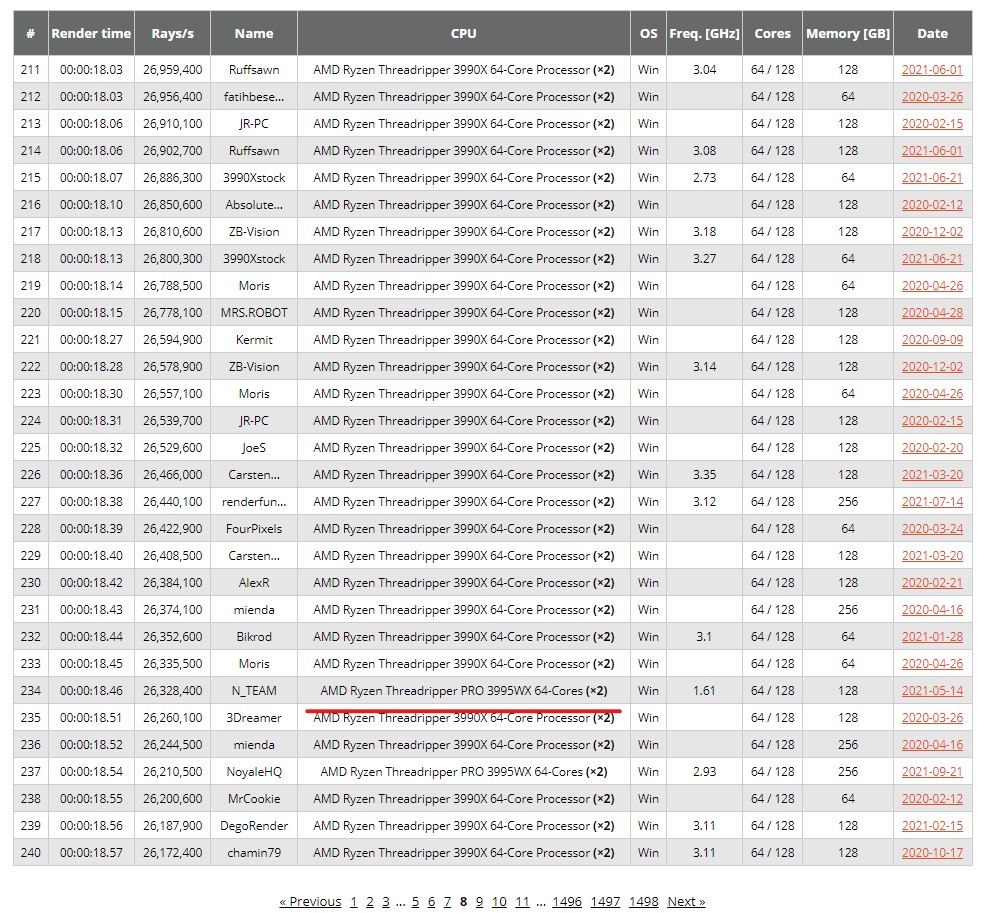
Task: Jump to page 5 in pagination
Action: (x=415, y=902)
